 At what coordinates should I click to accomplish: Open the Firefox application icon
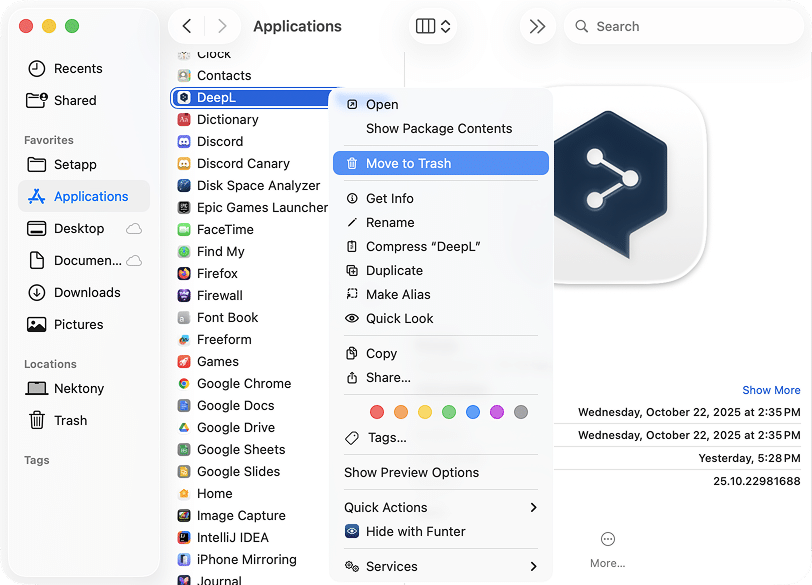(x=185, y=273)
